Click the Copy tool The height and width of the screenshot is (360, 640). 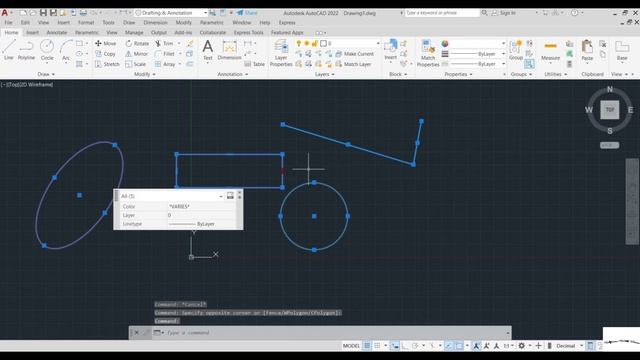click(x=105, y=54)
